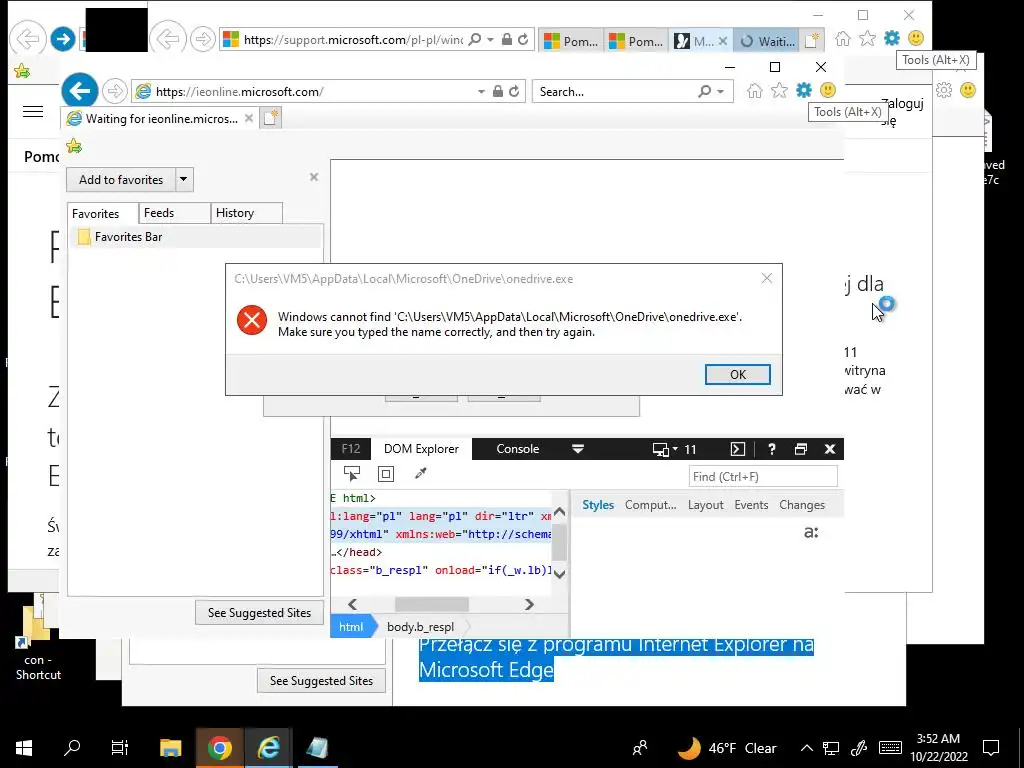Open DOM Explorer tab
The width and height of the screenshot is (1024, 768).
[x=421, y=449]
